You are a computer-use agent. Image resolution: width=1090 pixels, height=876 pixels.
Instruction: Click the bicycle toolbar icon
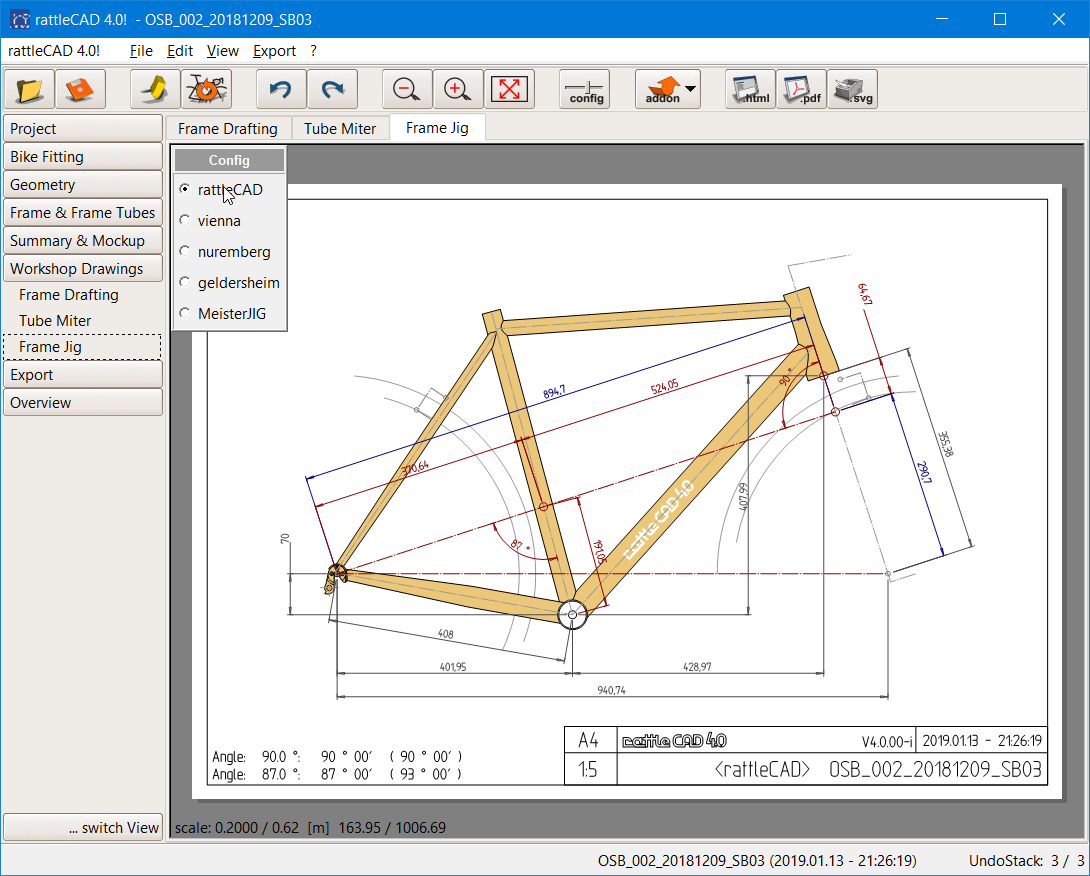point(206,89)
